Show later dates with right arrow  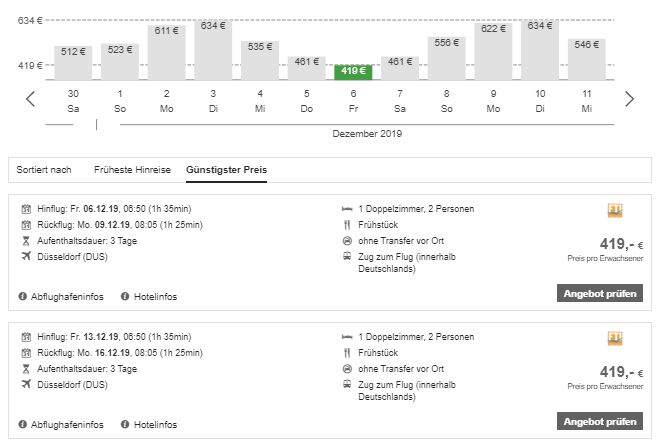pos(629,98)
